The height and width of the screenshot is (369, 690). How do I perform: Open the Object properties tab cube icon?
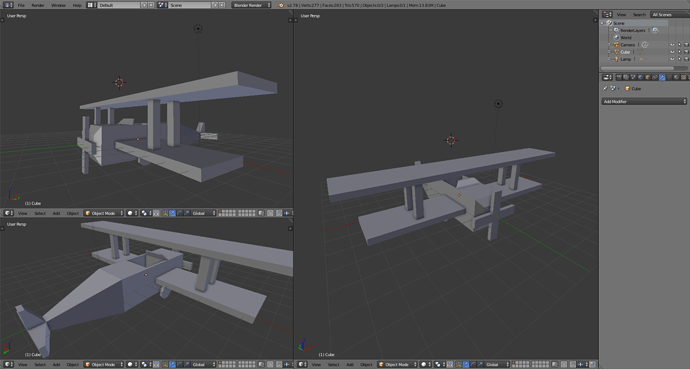point(648,77)
